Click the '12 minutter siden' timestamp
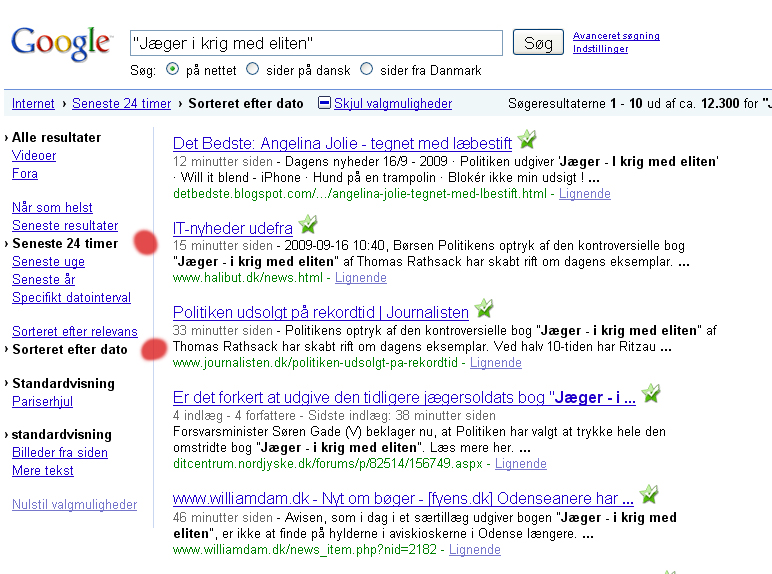Image resolution: width=772 pixels, height=574 pixels. click(223, 161)
